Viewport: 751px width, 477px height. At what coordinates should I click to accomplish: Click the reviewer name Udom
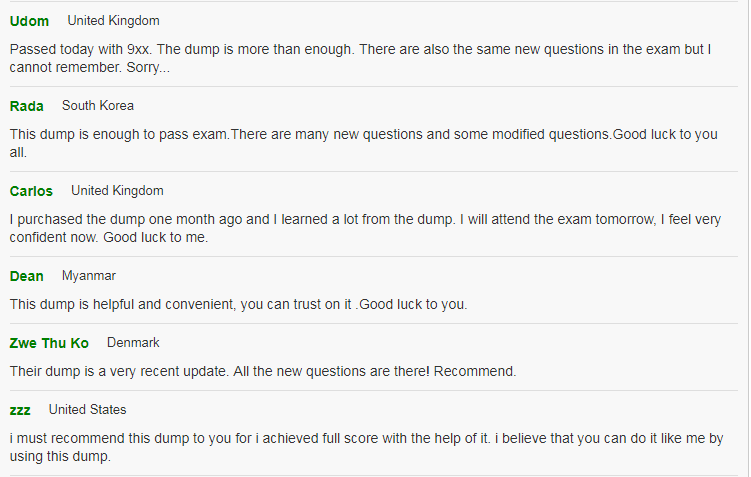[x=29, y=21]
